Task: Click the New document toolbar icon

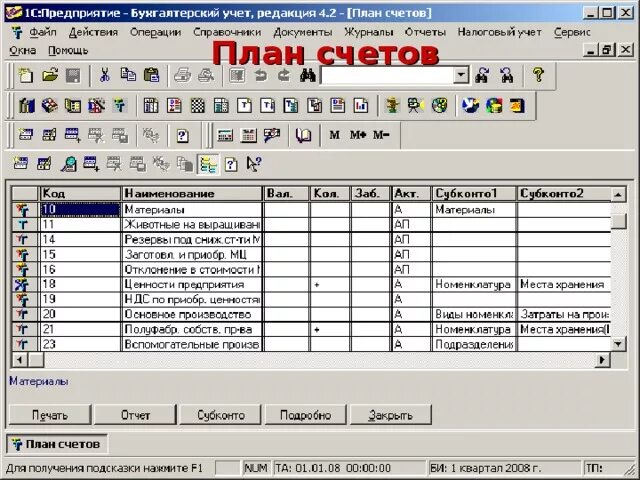Action: tap(26, 76)
